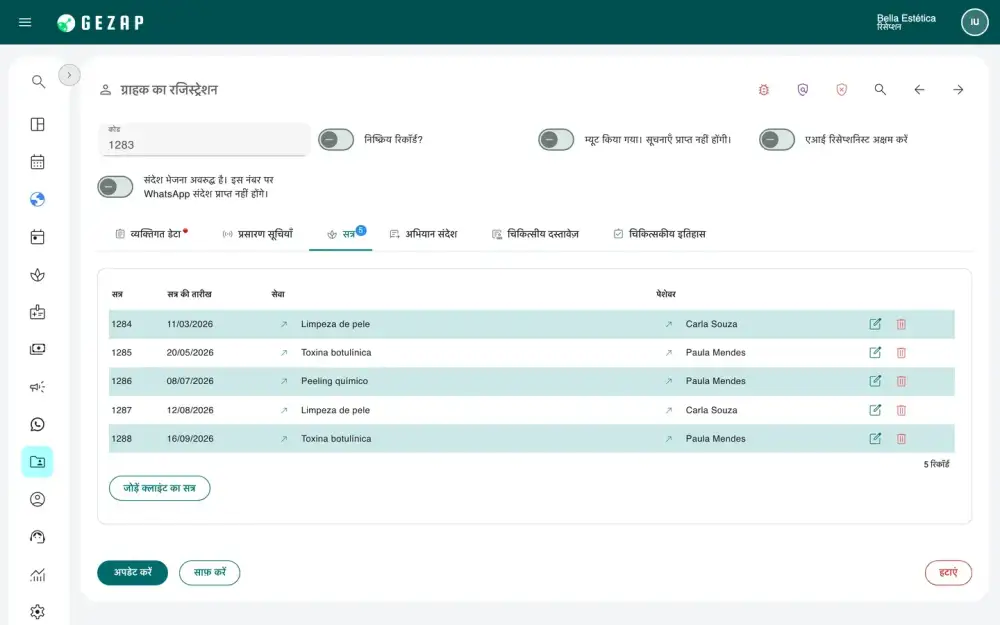1000x625 pixels.
Task: Switch to चिकित्सकीय इतिहास tab
Action: [x=659, y=234]
